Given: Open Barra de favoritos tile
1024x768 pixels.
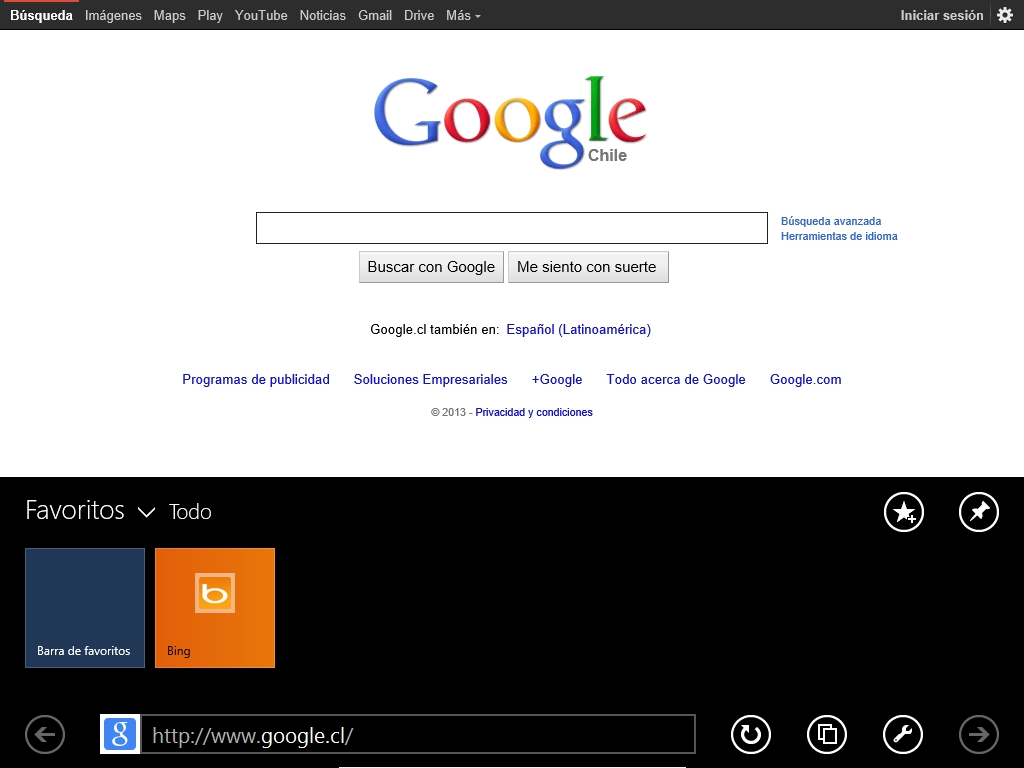Looking at the screenshot, I should 85,608.
